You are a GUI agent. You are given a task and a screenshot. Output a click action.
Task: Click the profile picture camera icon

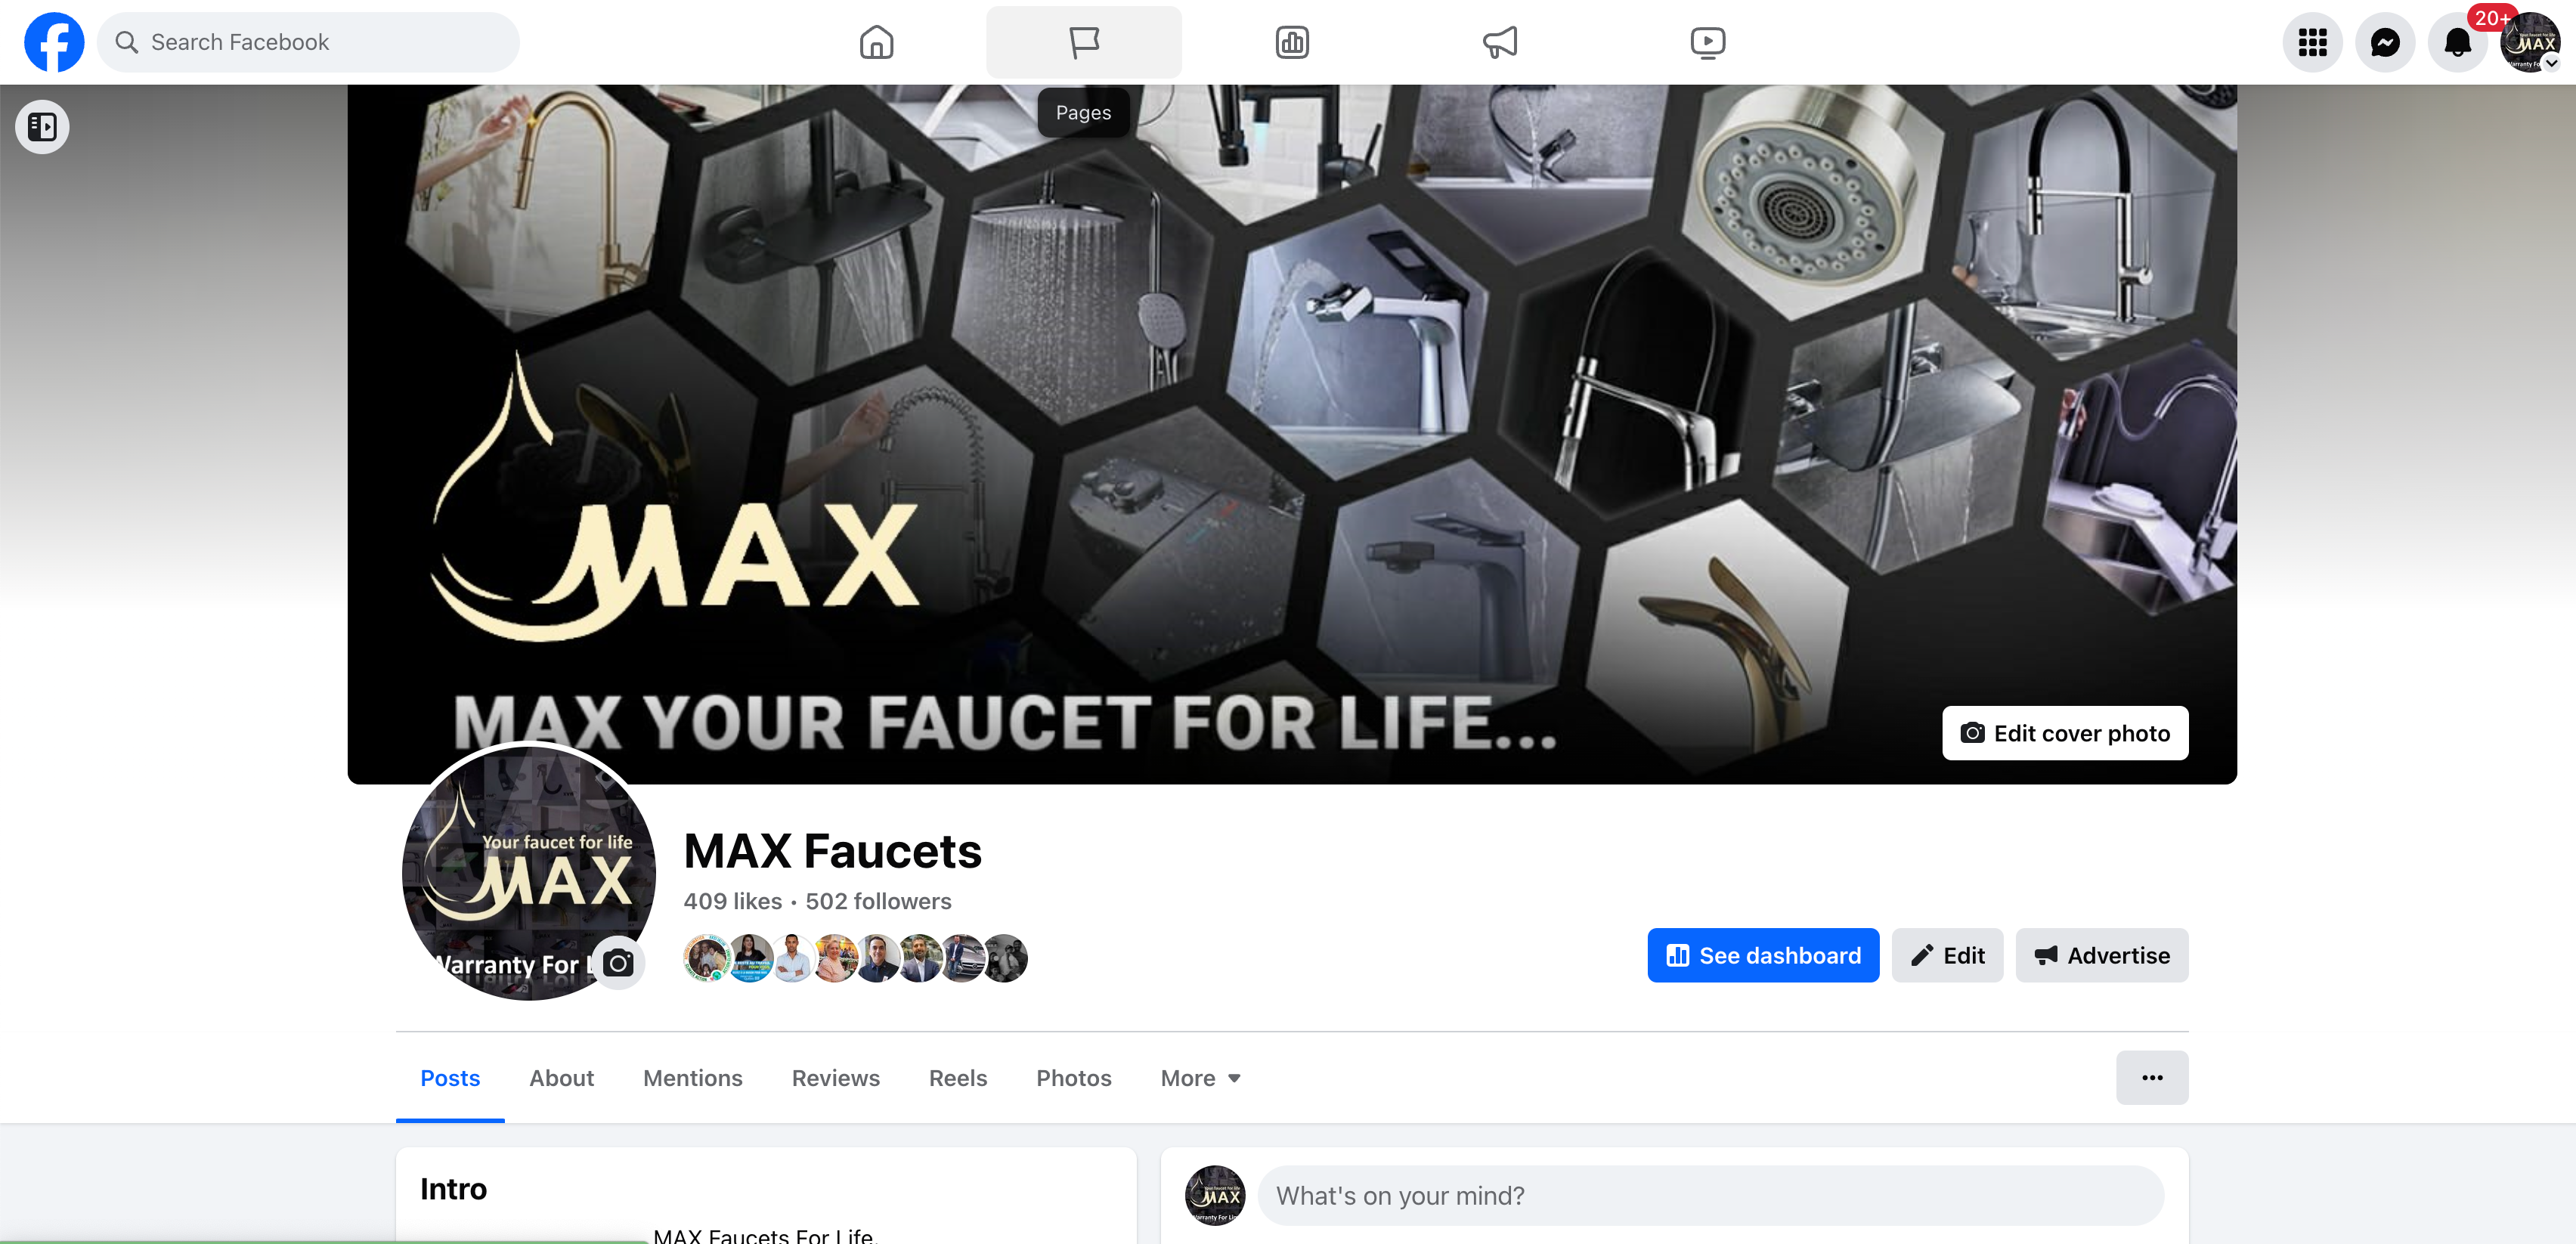coord(618,962)
